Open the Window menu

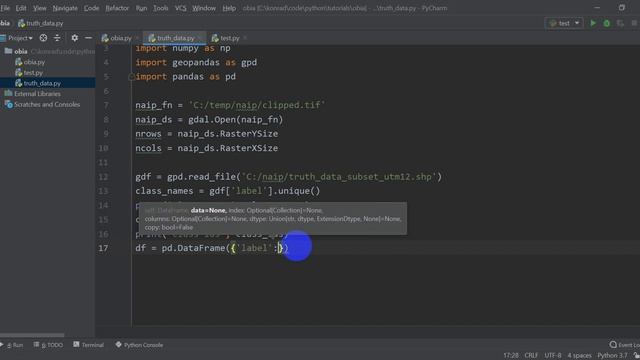click(x=204, y=8)
